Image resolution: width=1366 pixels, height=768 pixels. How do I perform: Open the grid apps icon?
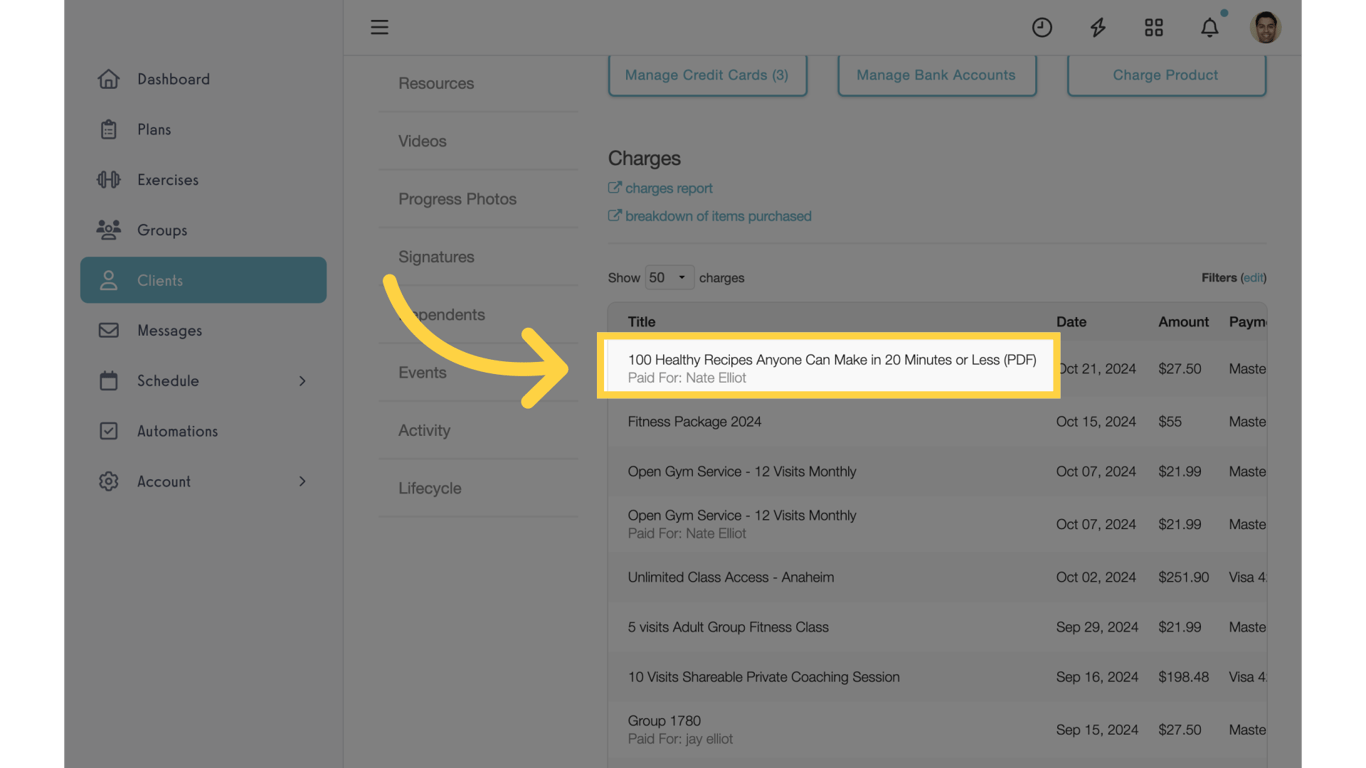[x=1154, y=27]
